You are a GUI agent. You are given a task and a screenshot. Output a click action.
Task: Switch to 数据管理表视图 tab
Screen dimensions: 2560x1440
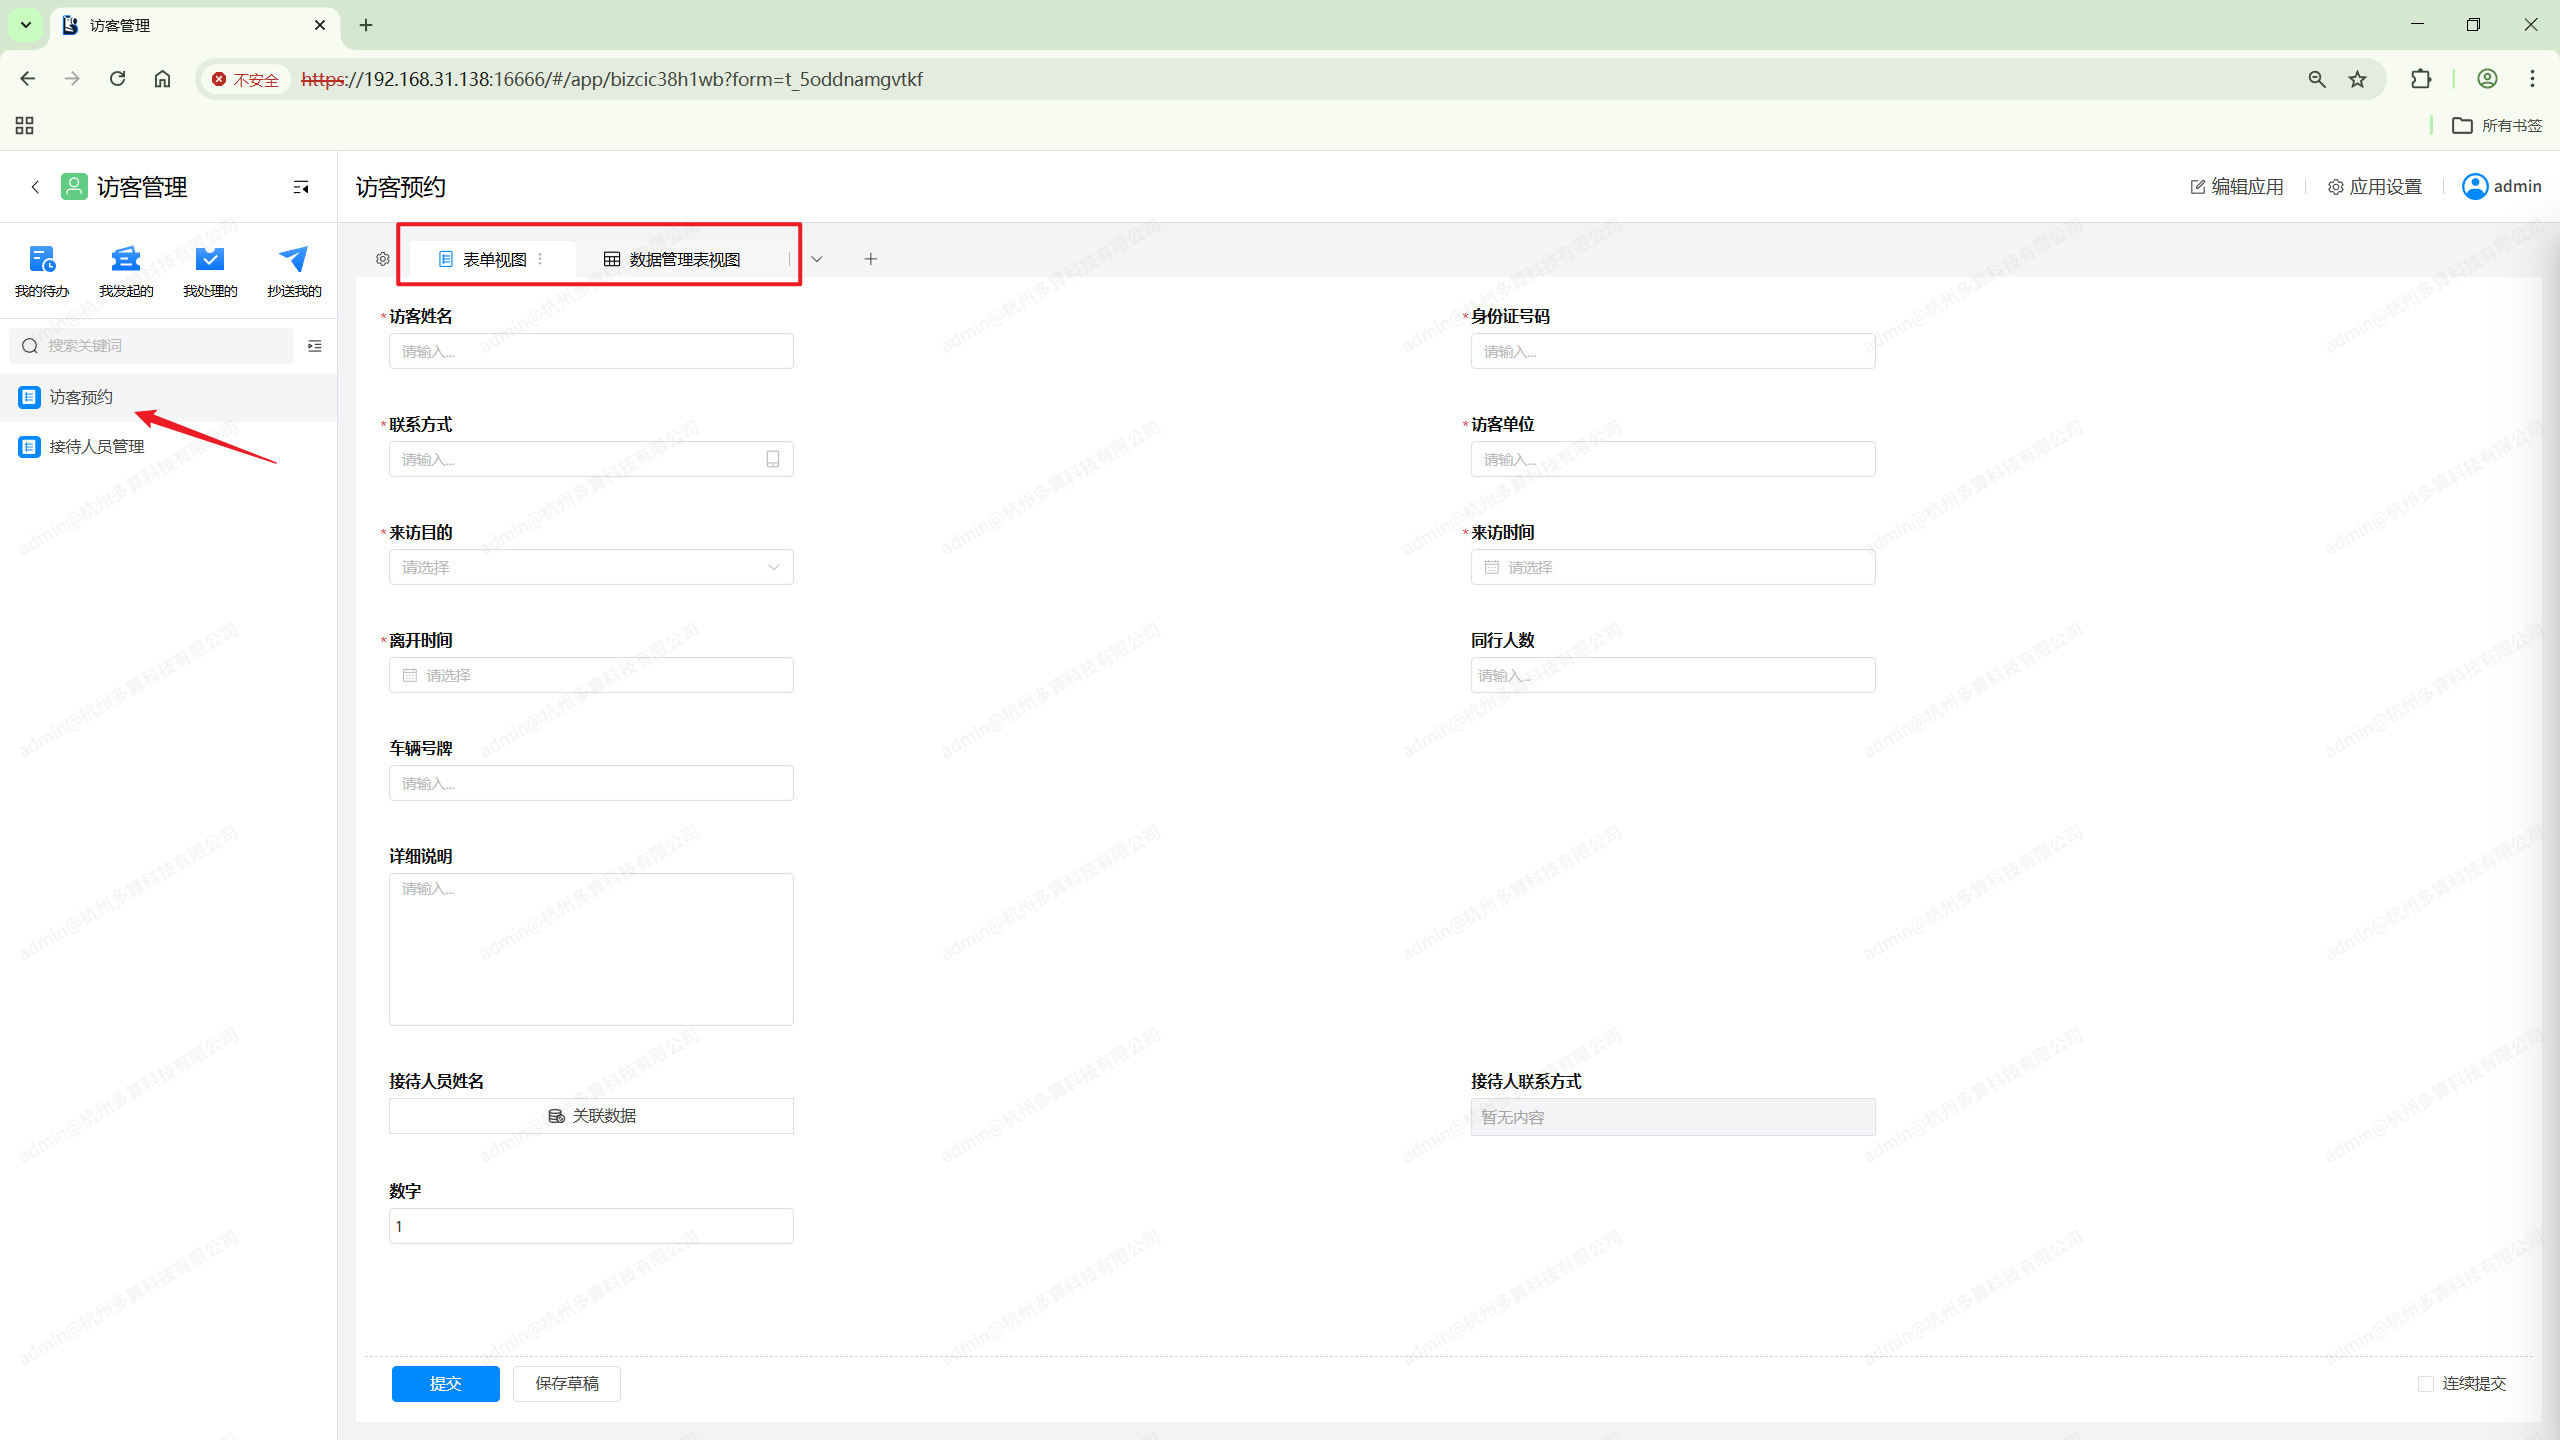673,260
